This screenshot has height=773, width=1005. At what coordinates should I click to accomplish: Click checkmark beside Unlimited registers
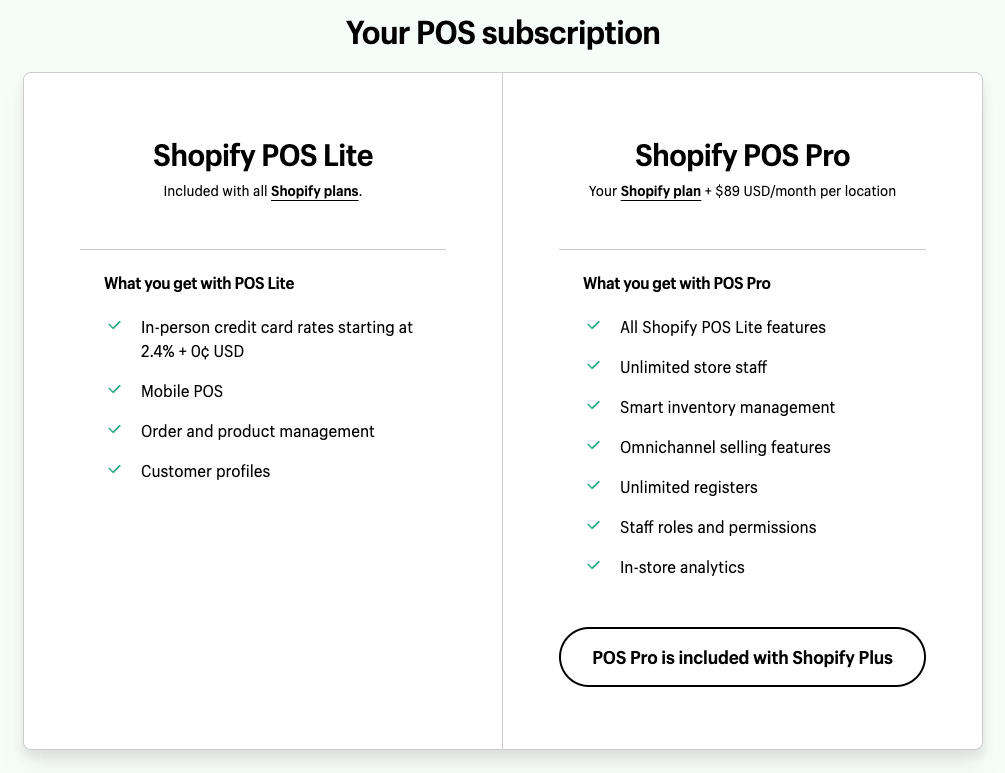tap(594, 486)
